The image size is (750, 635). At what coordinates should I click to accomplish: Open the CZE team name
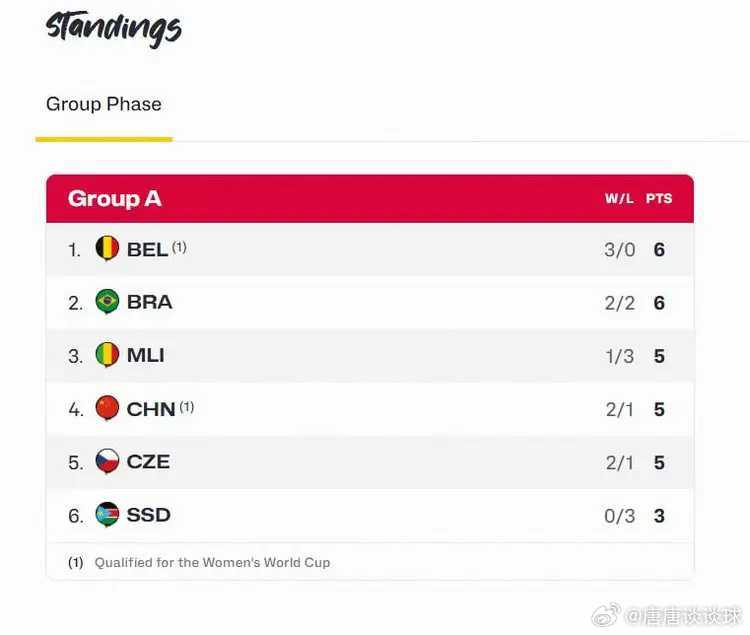(x=148, y=462)
